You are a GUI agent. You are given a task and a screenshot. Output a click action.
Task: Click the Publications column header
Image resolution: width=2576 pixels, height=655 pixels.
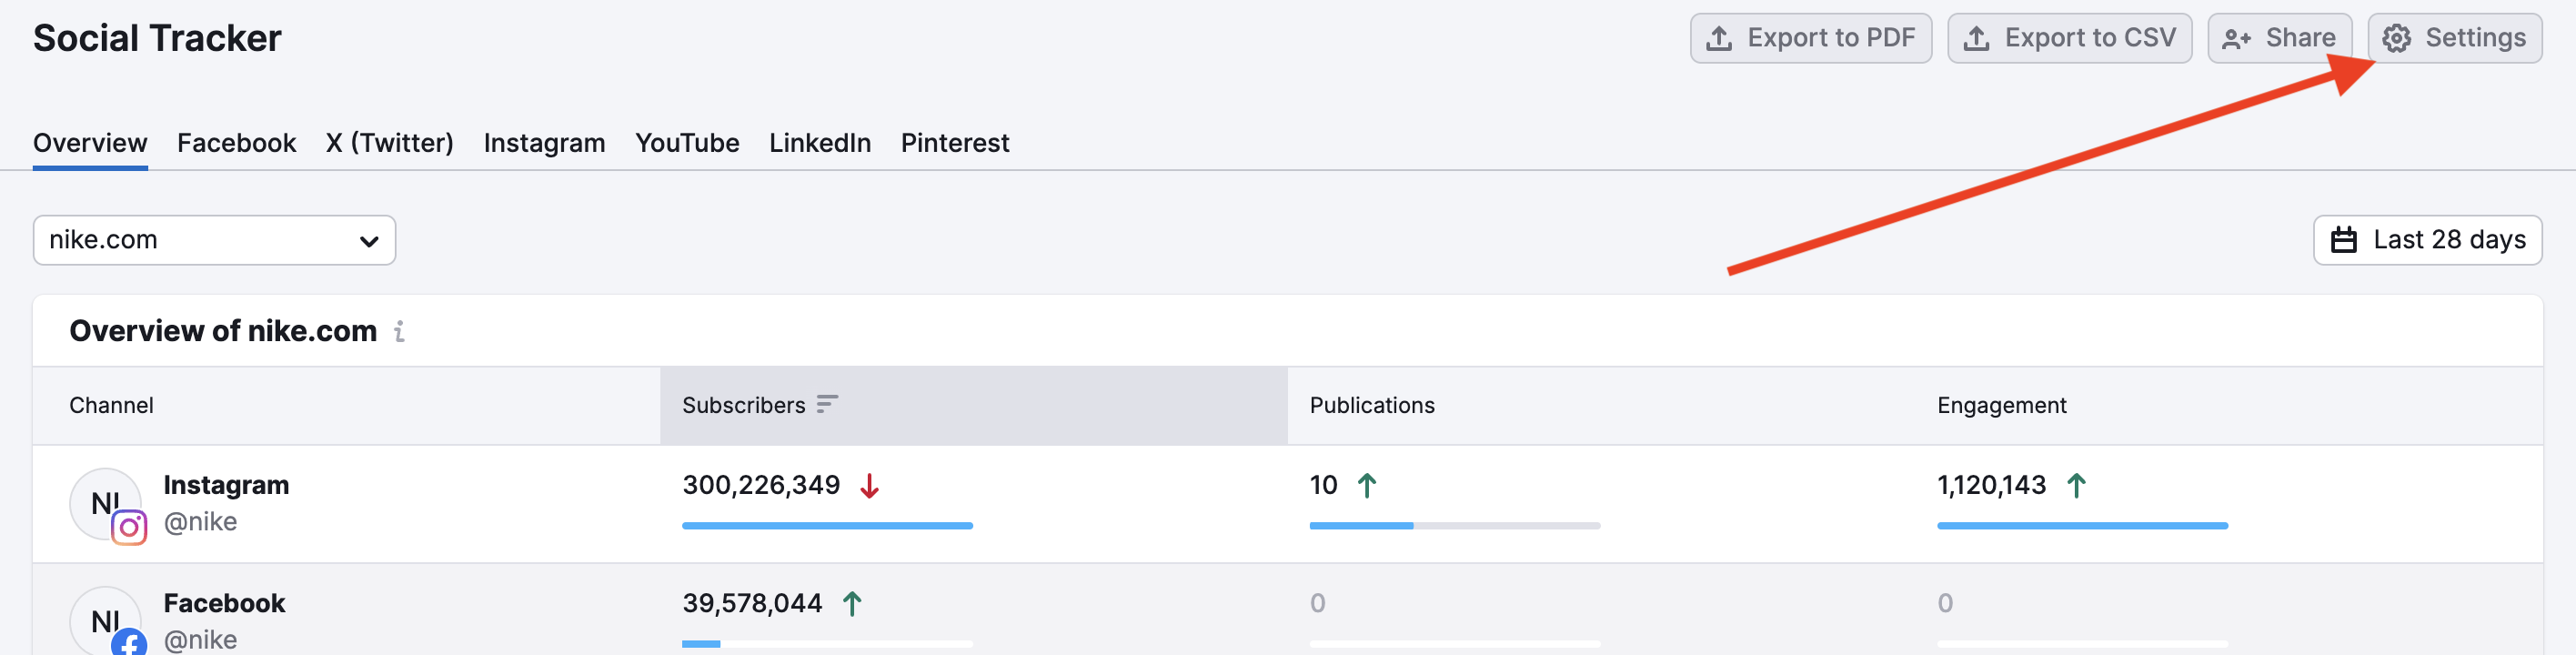click(x=1371, y=405)
